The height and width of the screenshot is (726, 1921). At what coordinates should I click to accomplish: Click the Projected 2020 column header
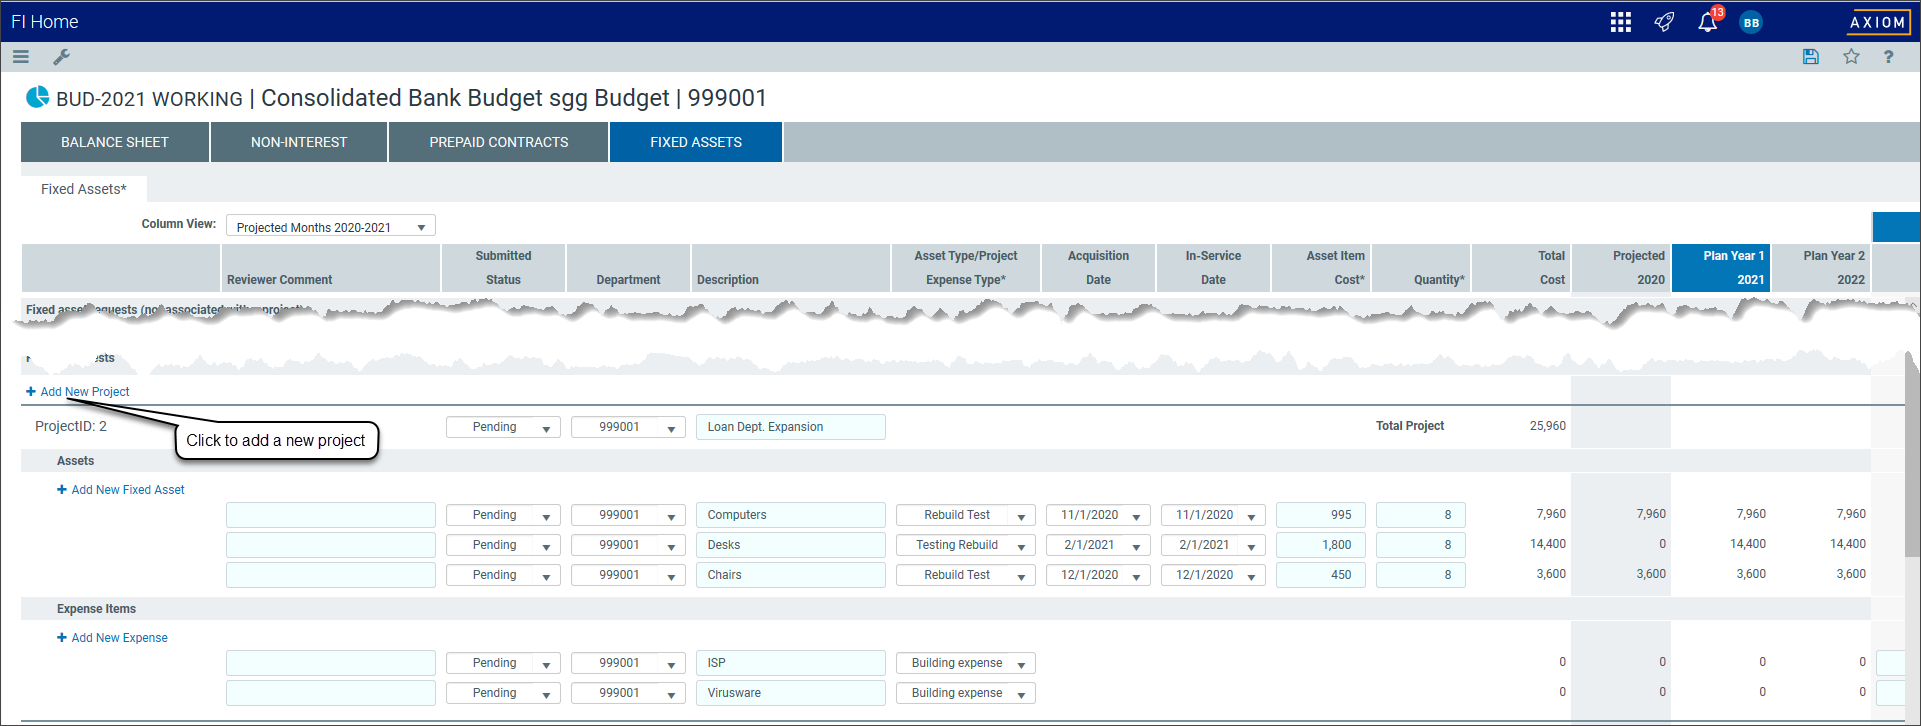1621,268
